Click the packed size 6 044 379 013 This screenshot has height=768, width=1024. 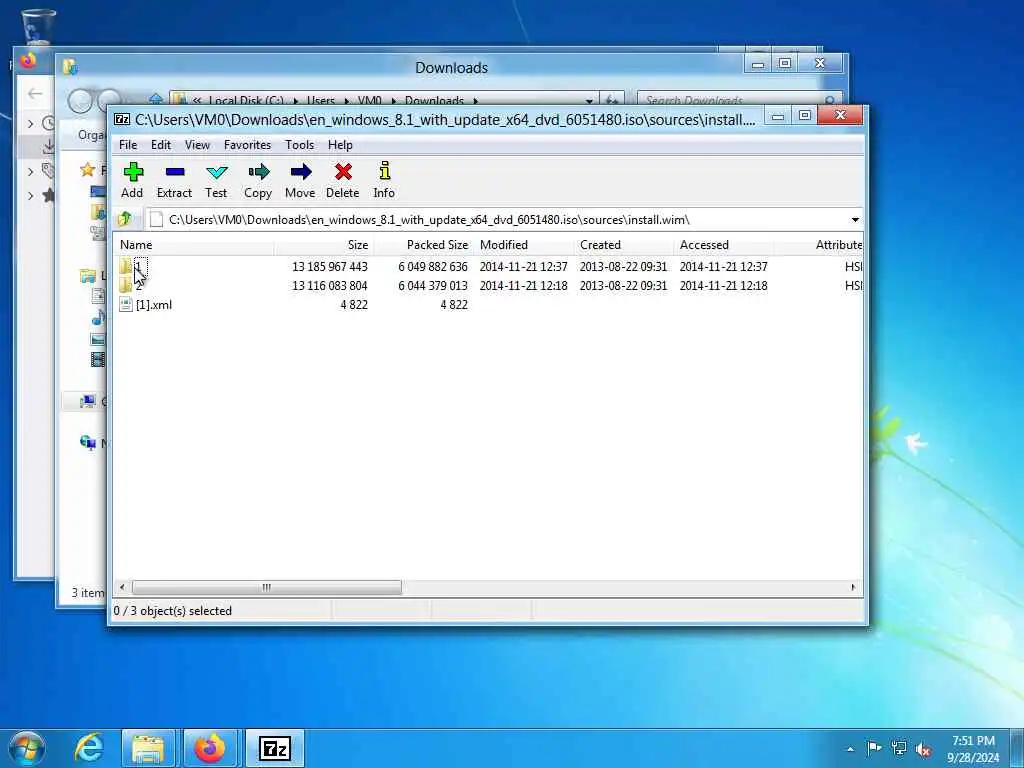(433, 285)
